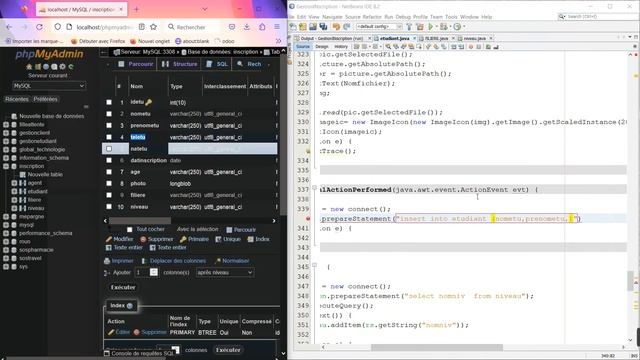Click Clean and Build Project icon
640x360 pixels.
click(420, 27)
